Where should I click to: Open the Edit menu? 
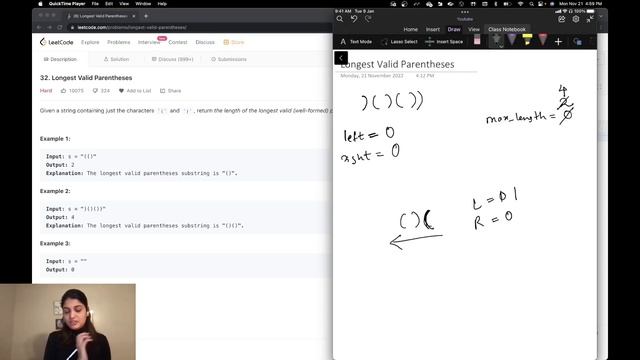109,4
